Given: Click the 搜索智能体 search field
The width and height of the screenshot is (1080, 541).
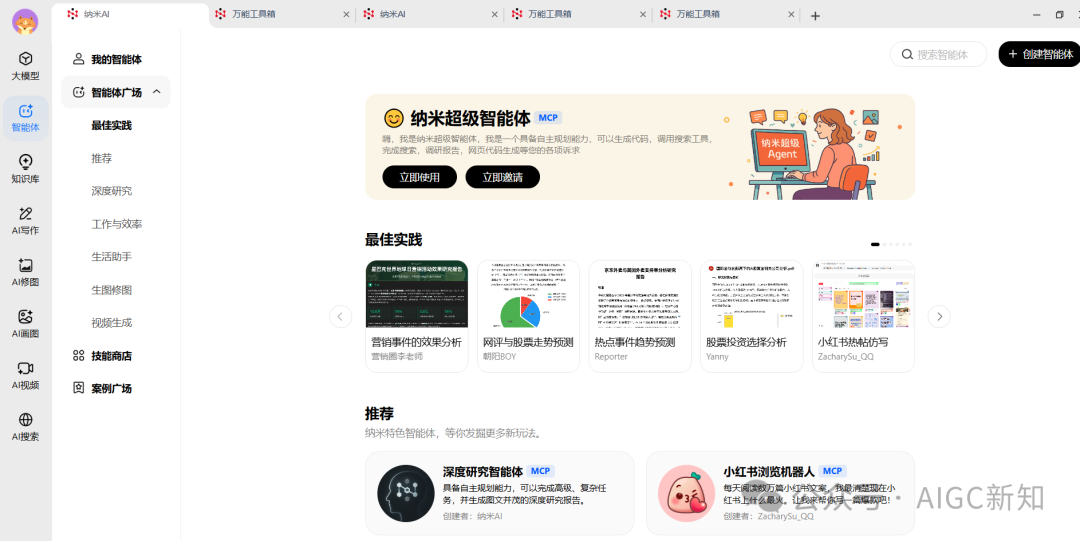Looking at the screenshot, I should click(x=938, y=54).
